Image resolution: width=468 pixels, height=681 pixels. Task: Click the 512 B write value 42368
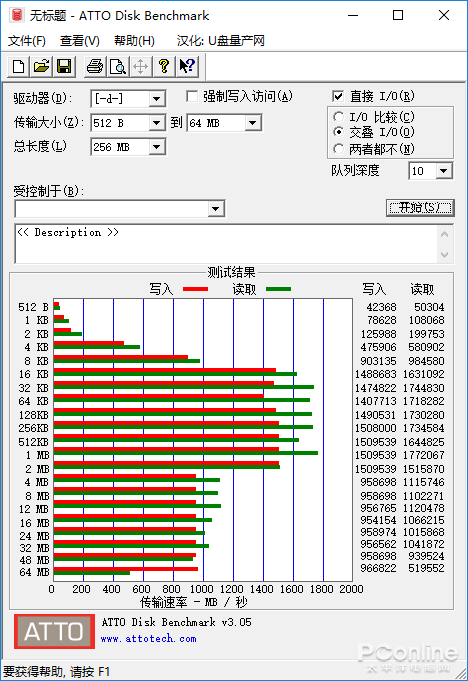point(381,307)
